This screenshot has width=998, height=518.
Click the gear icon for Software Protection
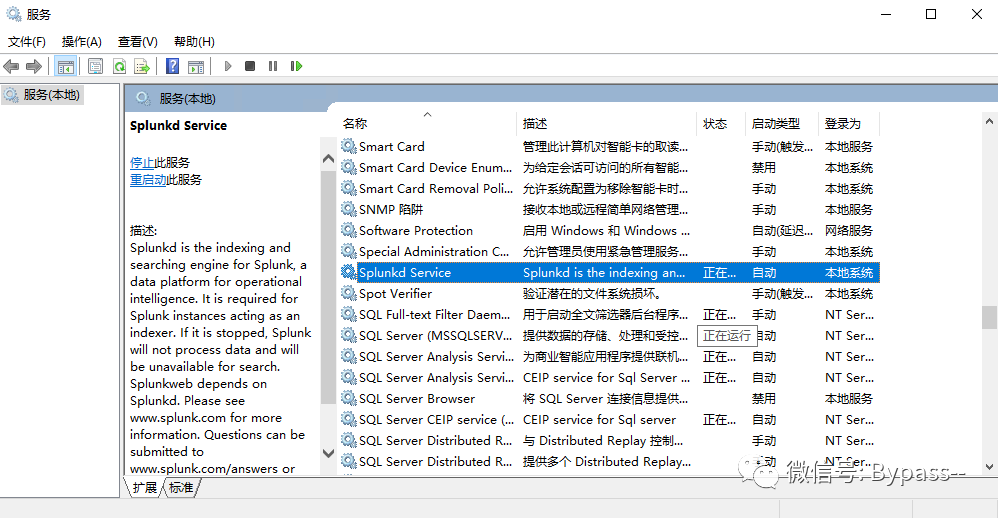[x=349, y=230]
